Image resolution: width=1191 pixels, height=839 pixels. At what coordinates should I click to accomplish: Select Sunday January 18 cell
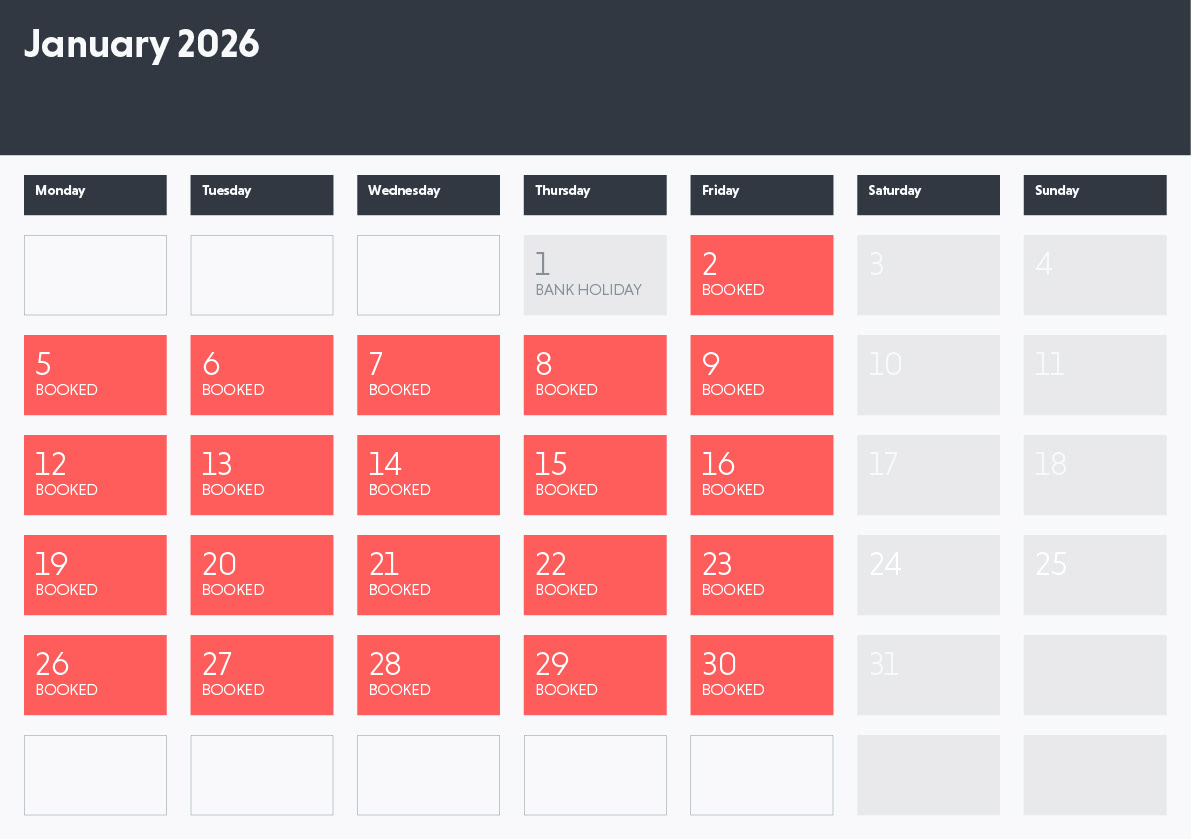tap(1094, 475)
